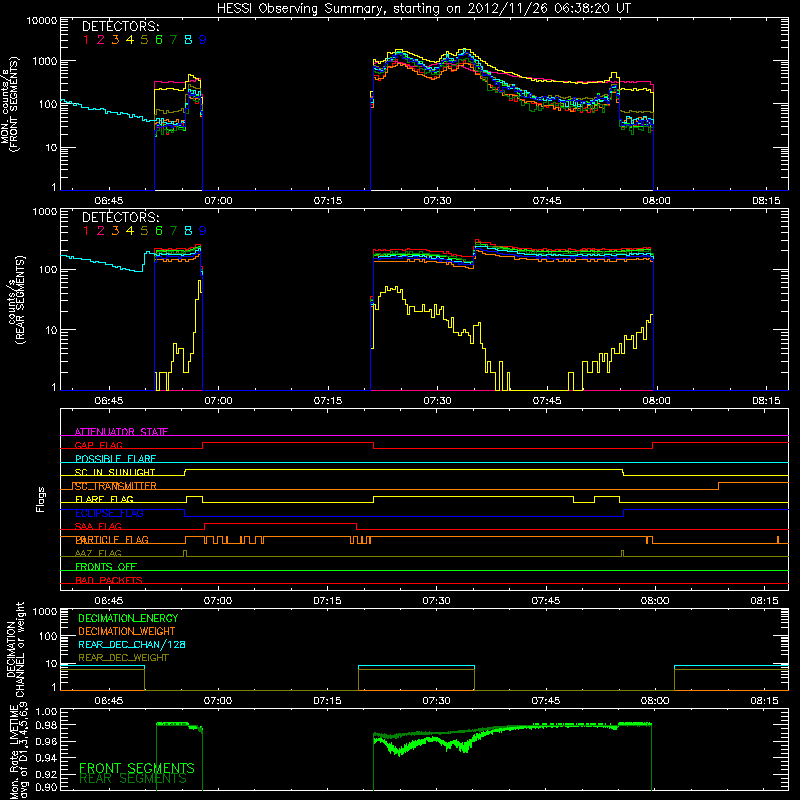Select 07:15 time label under rear segments plot

pos(328,401)
